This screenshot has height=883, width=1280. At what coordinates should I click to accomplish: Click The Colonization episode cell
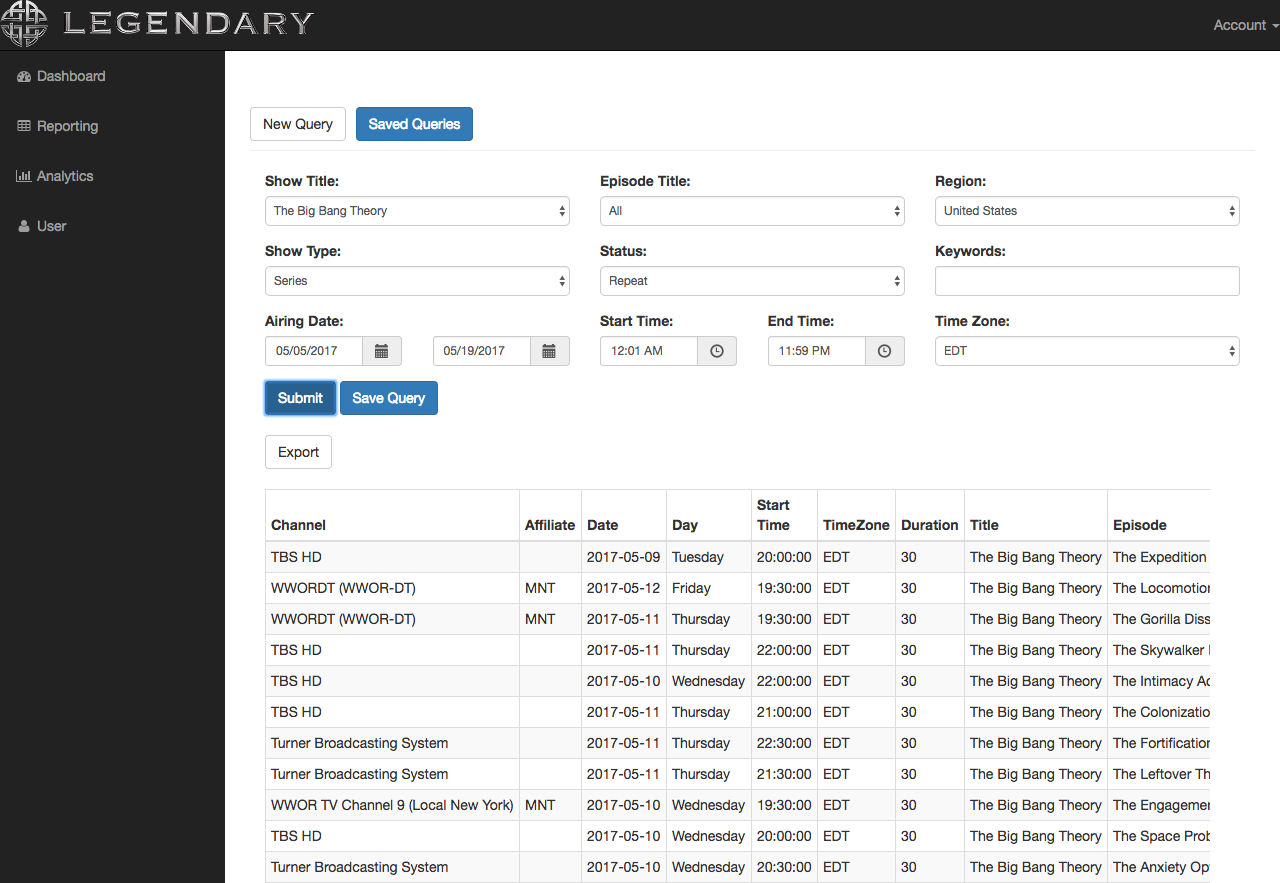point(1159,712)
